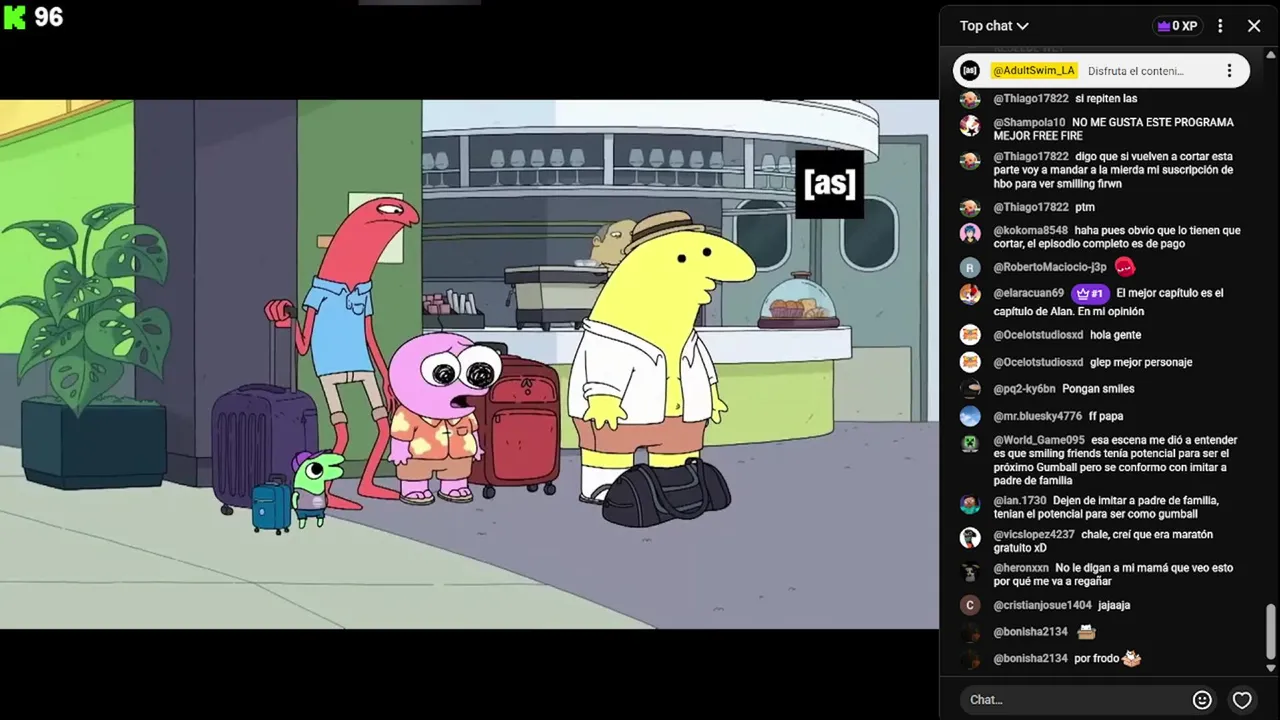
Task: Click the video player area
Action: (x=469, y=364)
